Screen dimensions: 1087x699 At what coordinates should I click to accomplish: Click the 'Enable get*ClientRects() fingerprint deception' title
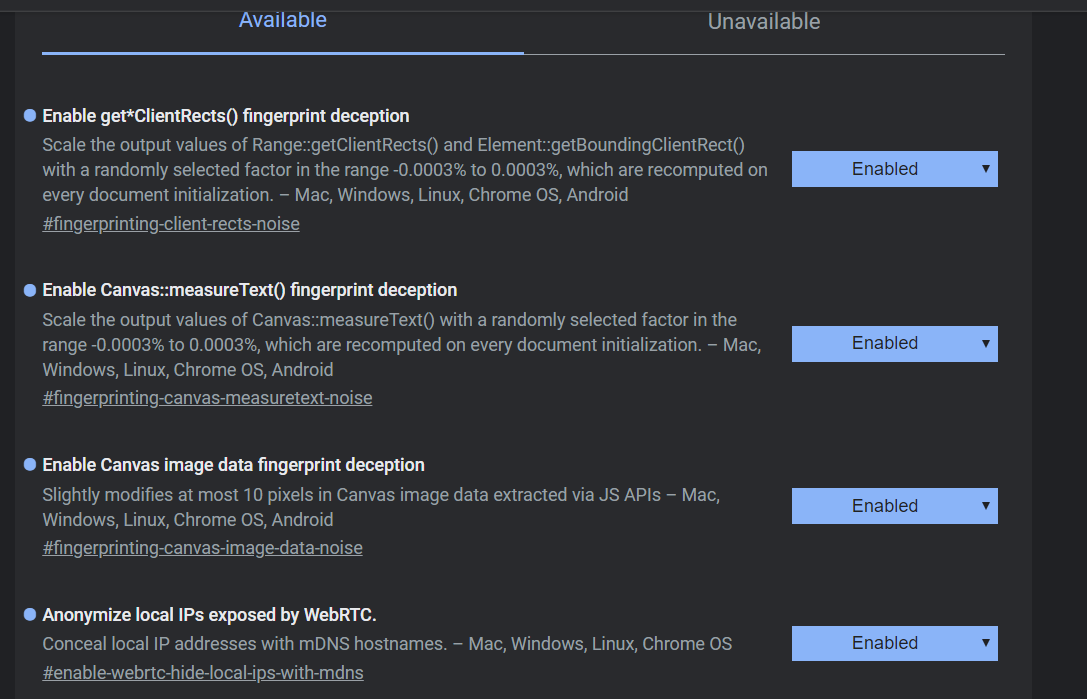pos(225,116)
